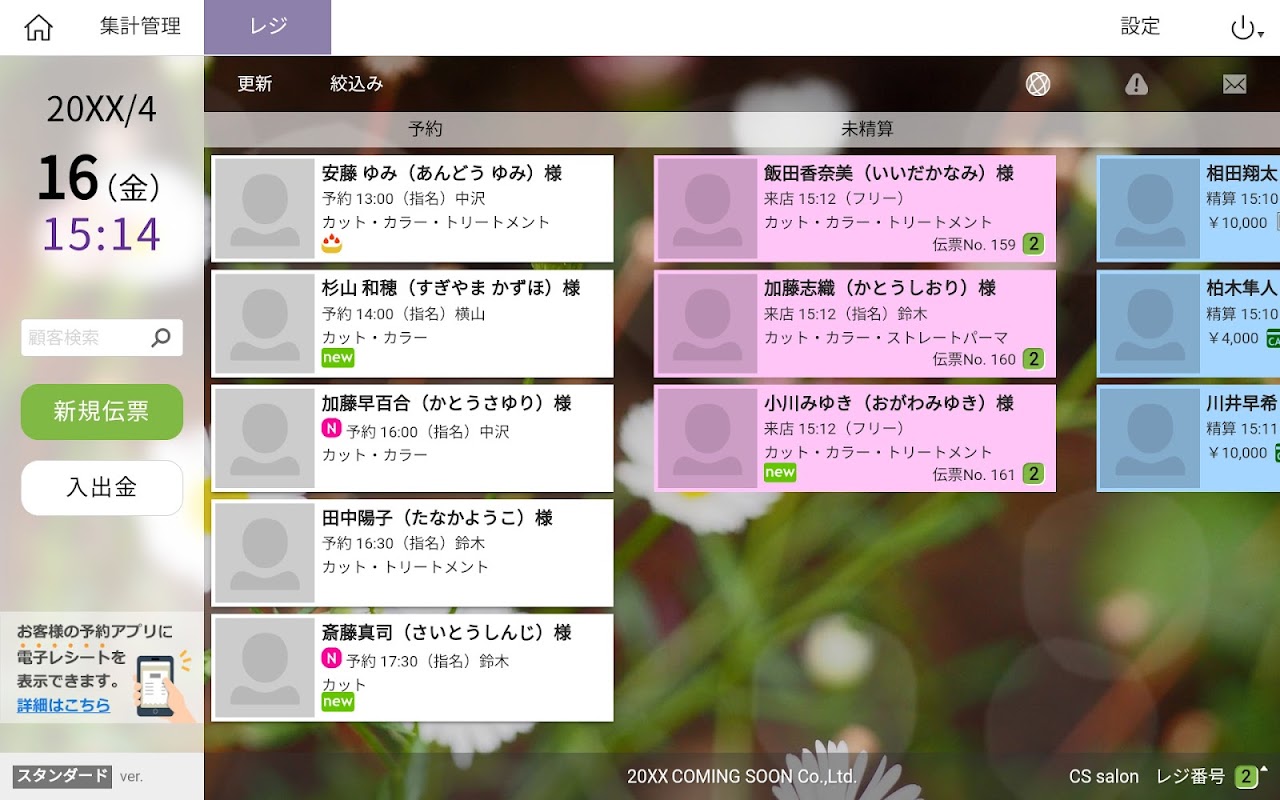Click the magnifier icon in customer search
The height and width of the screenshot is (800, 1280).
(161, 338)
